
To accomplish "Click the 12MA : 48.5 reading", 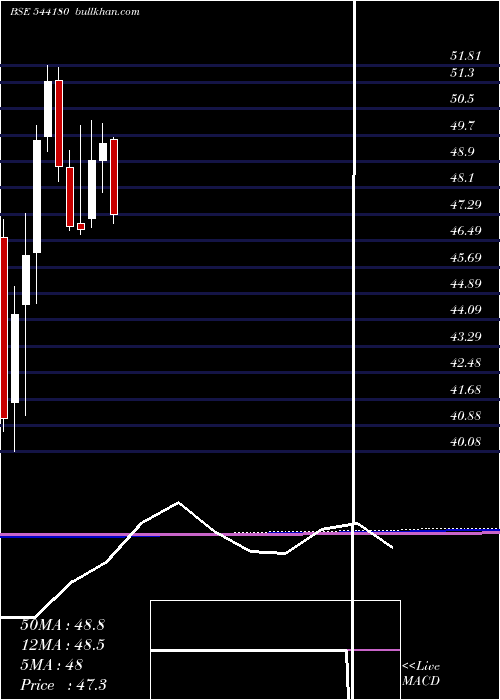I will (x=62, y=645).
